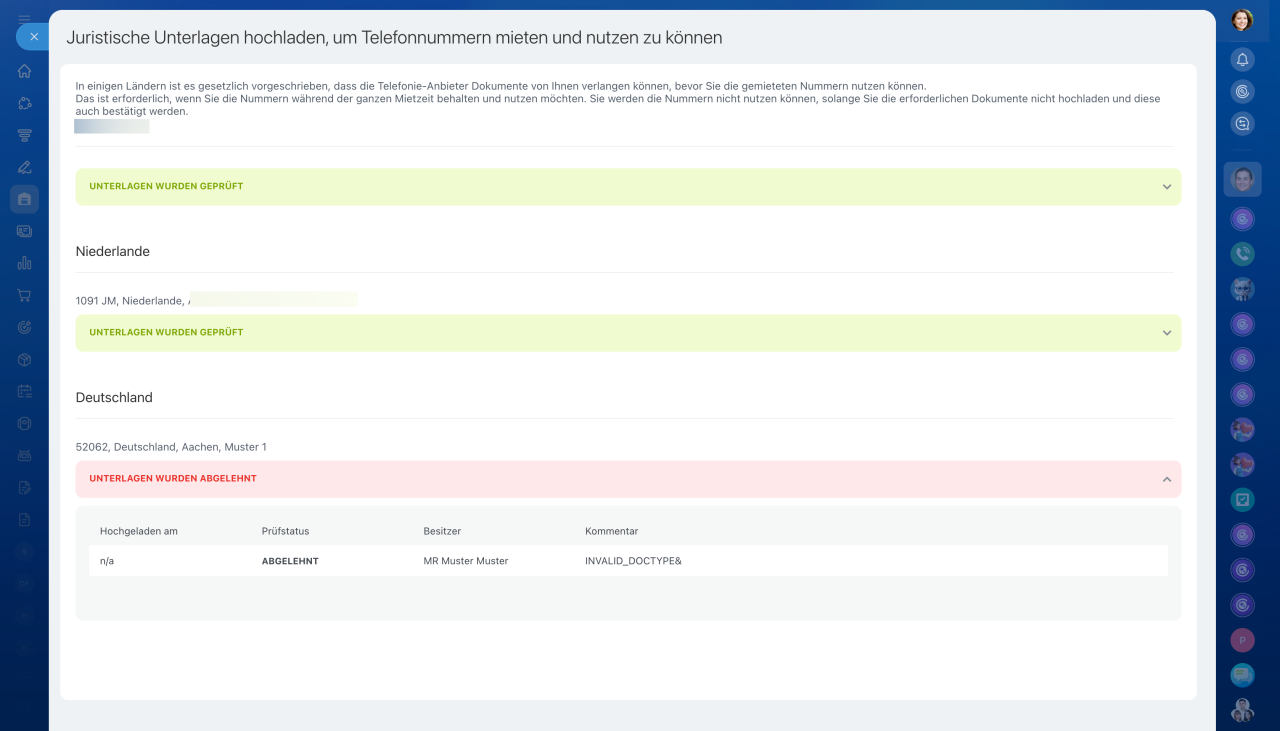This screenshot has width=1280, height=731.
Task: Open the phone call icon in right panel
Action: click(x=1242, y=254)
